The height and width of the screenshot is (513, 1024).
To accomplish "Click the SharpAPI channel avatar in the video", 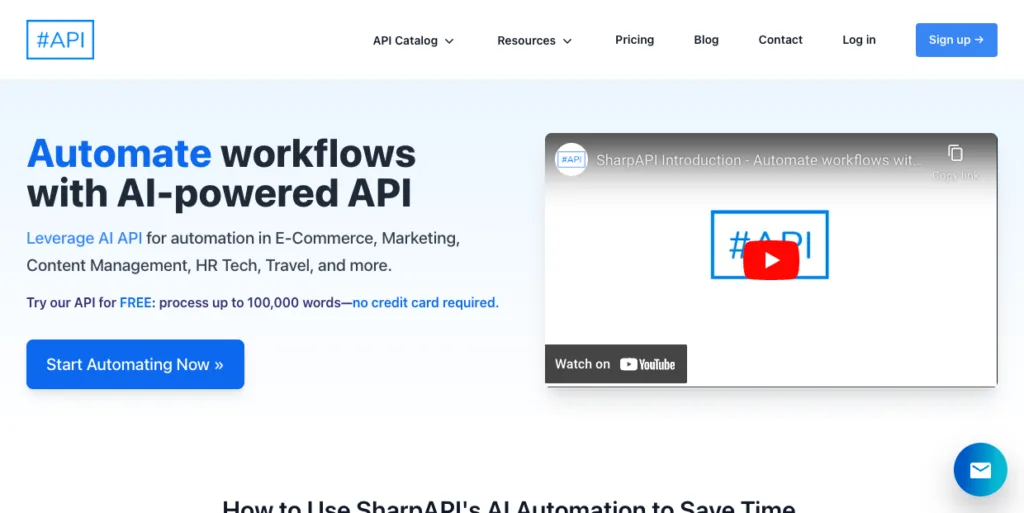I will point(571,159).
